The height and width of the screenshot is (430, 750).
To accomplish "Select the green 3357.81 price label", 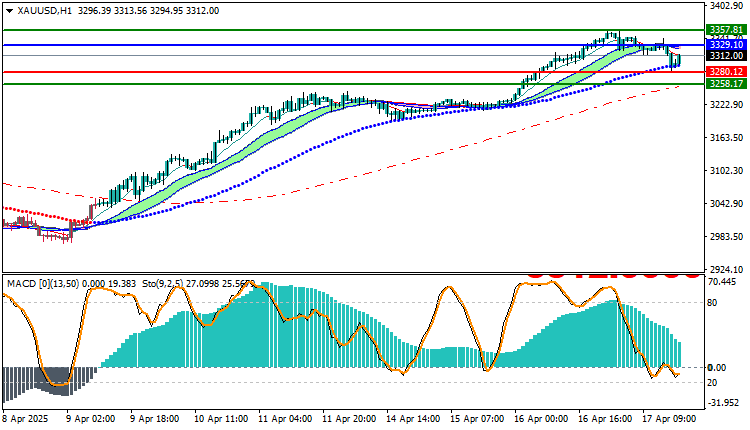I will click(x=726, y=30).
